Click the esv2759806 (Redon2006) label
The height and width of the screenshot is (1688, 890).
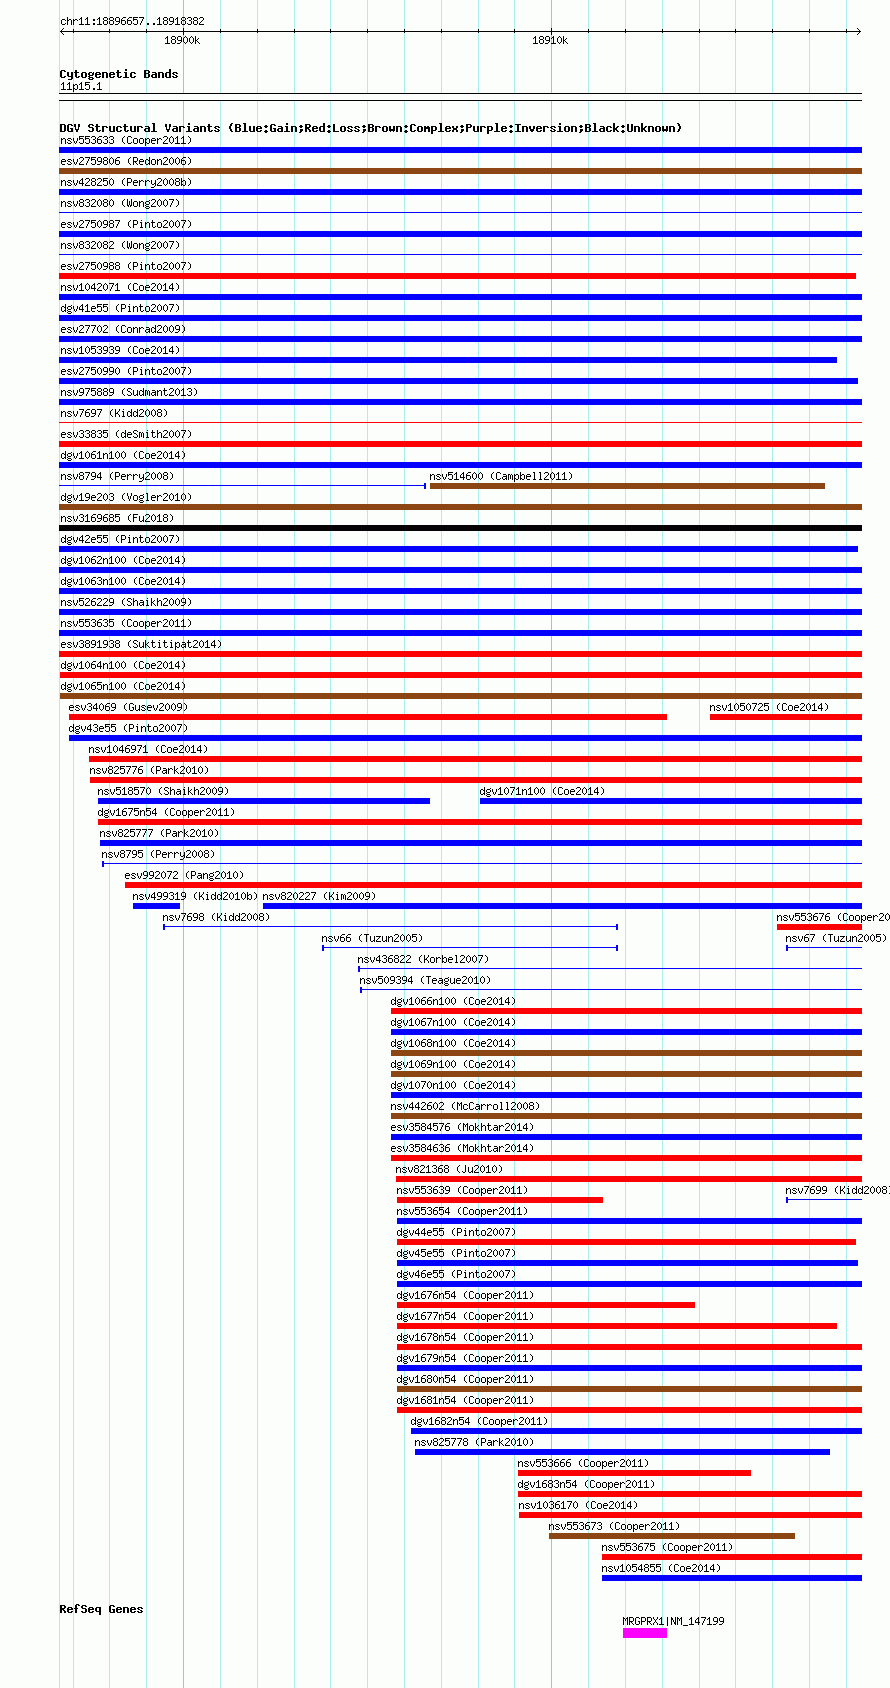[125, 161]
